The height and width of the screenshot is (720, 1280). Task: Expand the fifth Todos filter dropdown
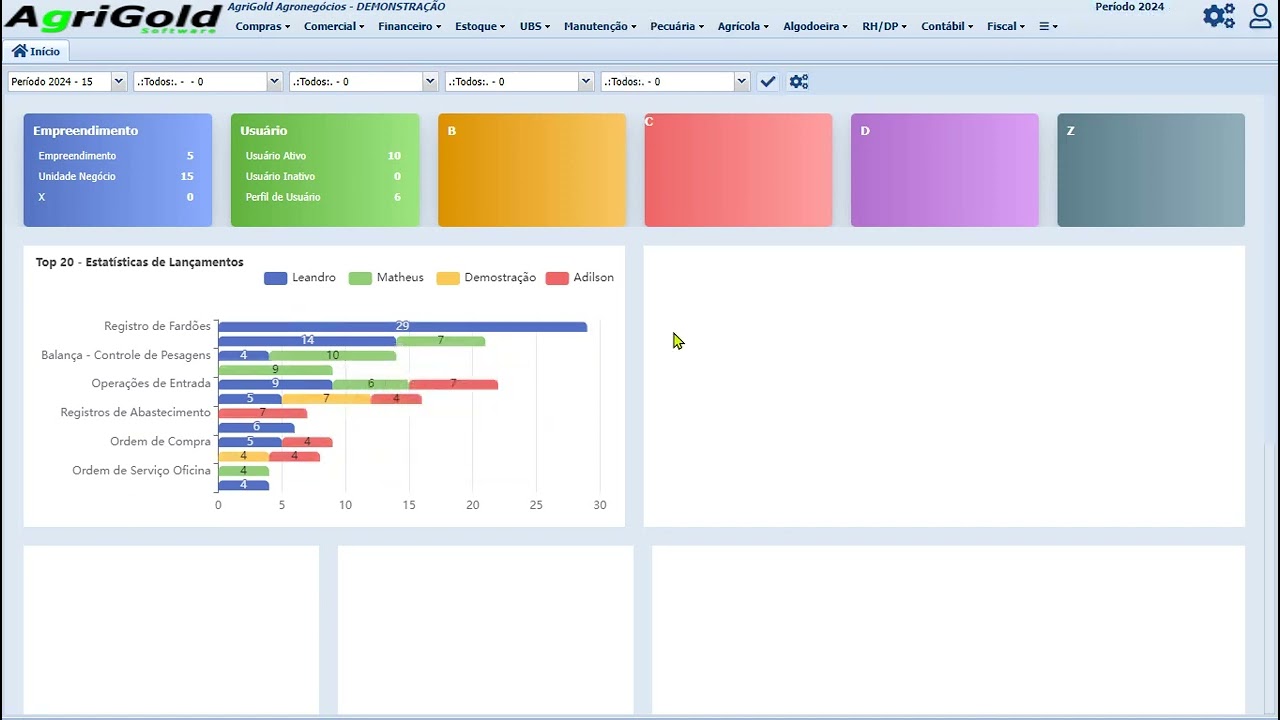coord(676,82)
